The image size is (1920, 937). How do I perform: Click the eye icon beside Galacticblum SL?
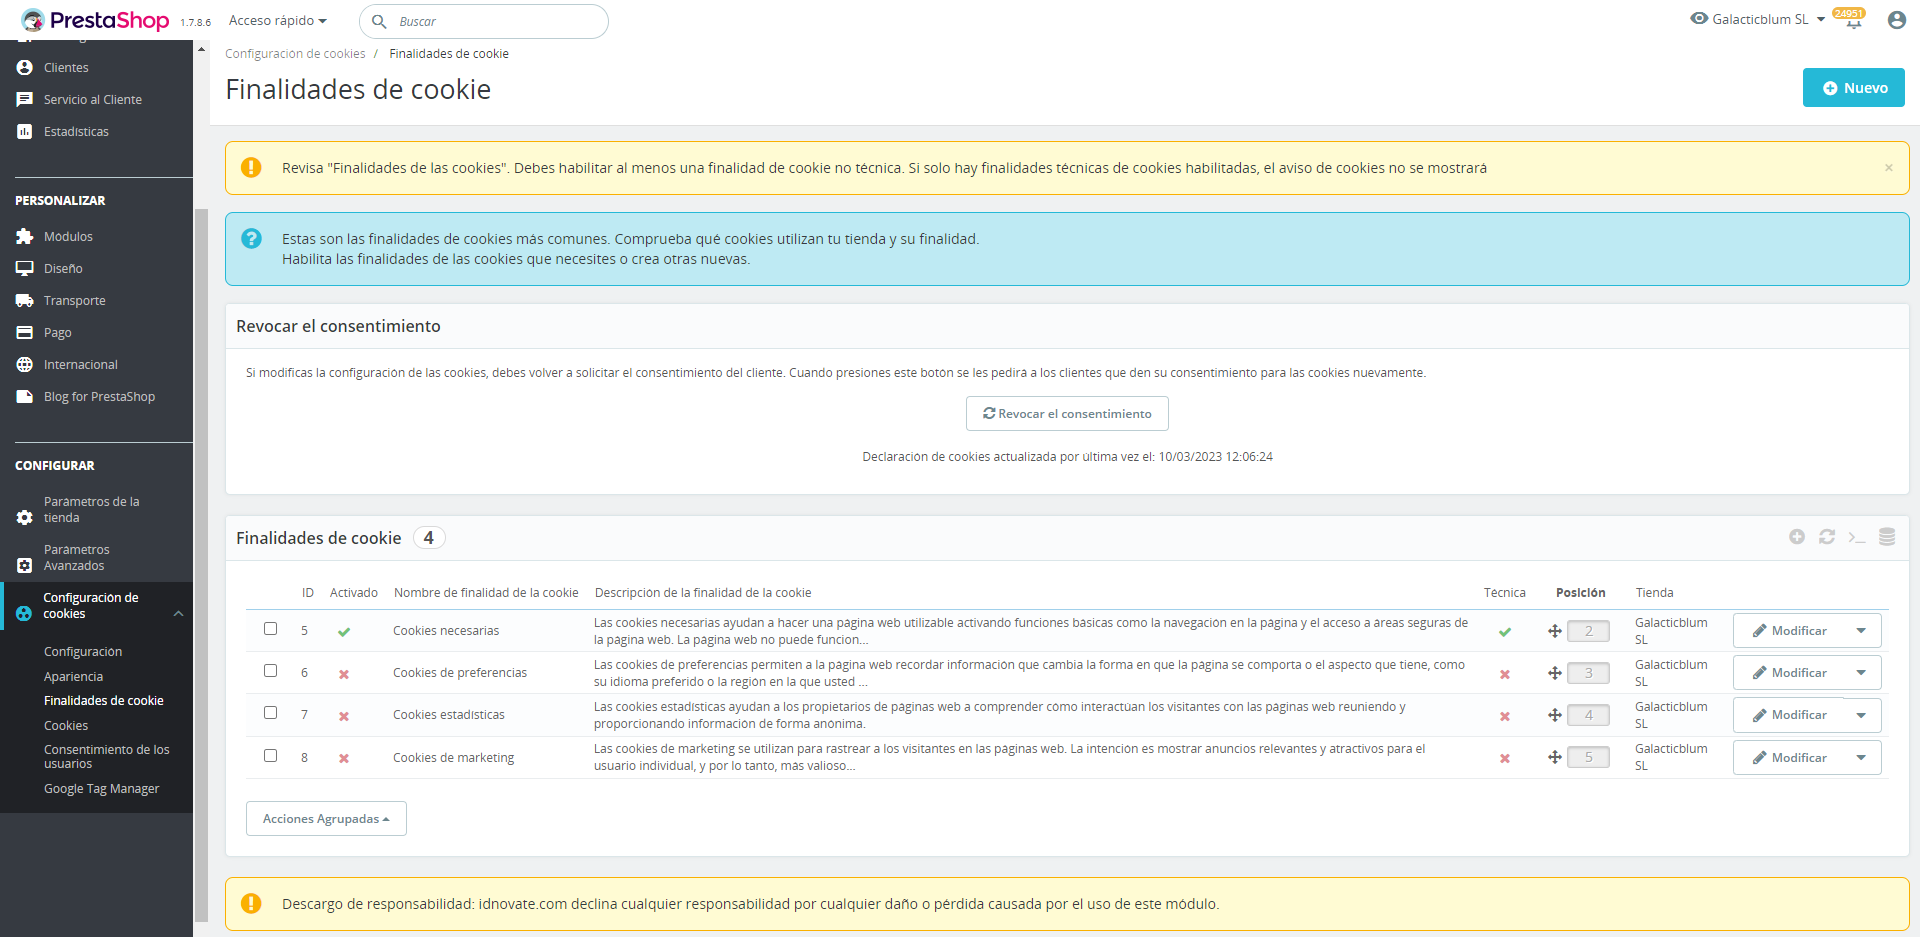click(x=1699, y=18)
